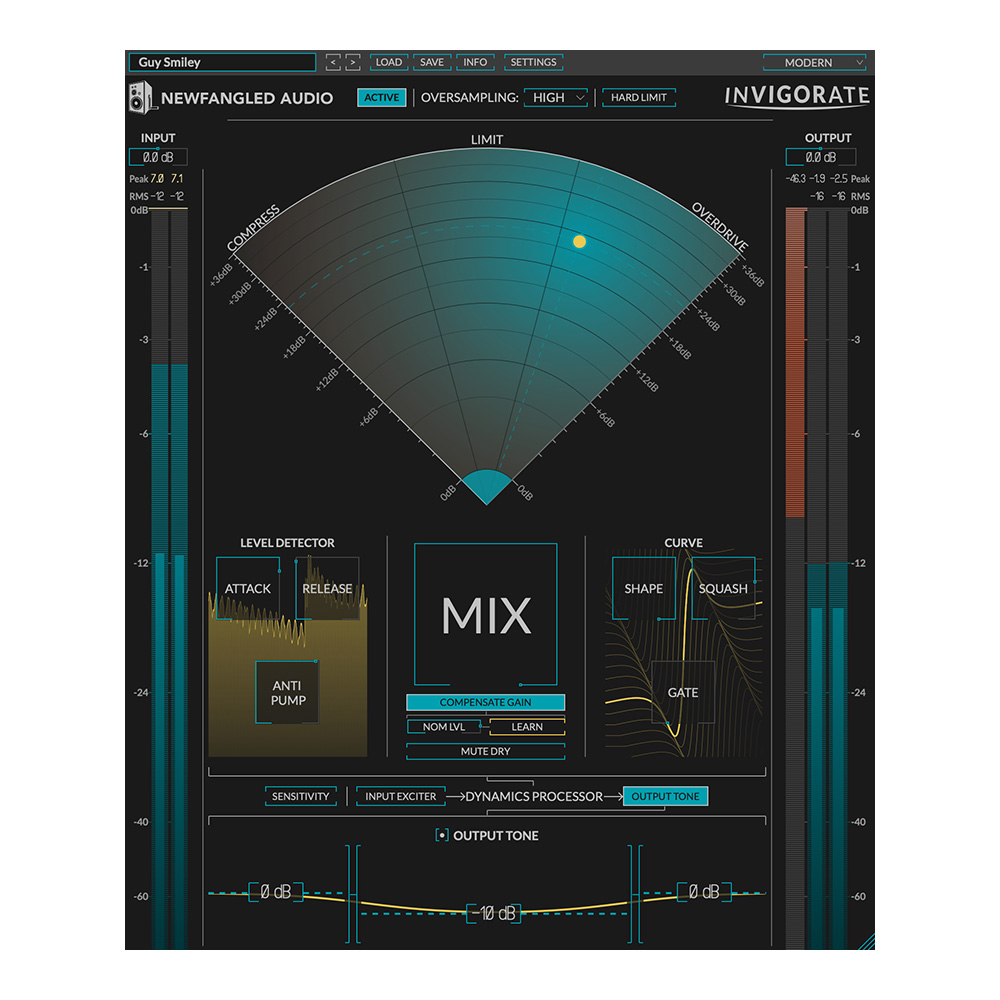Click the -10 dB mid tone handle
The image size is (1000, 1000).
[x=494, y=913]
